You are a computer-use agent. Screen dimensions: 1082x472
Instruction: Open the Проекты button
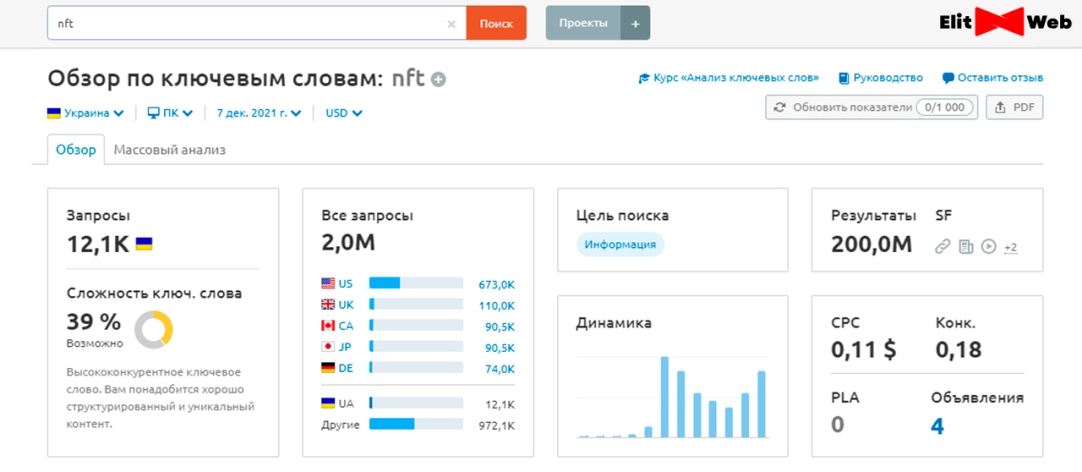(583, 23)
